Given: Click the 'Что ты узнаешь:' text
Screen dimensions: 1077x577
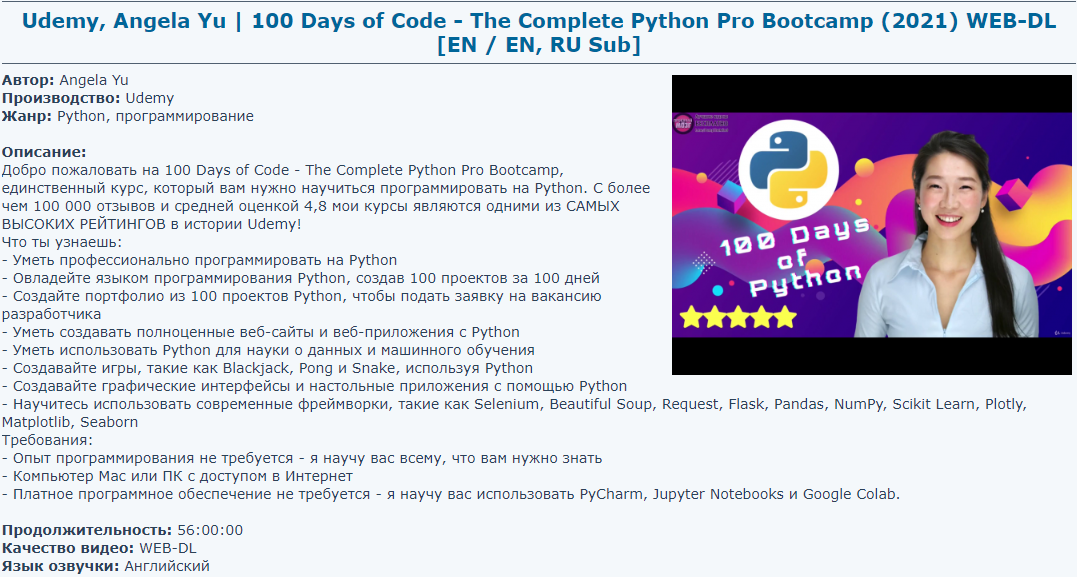Looking at the screenshot, I should [x=62, y=242].
